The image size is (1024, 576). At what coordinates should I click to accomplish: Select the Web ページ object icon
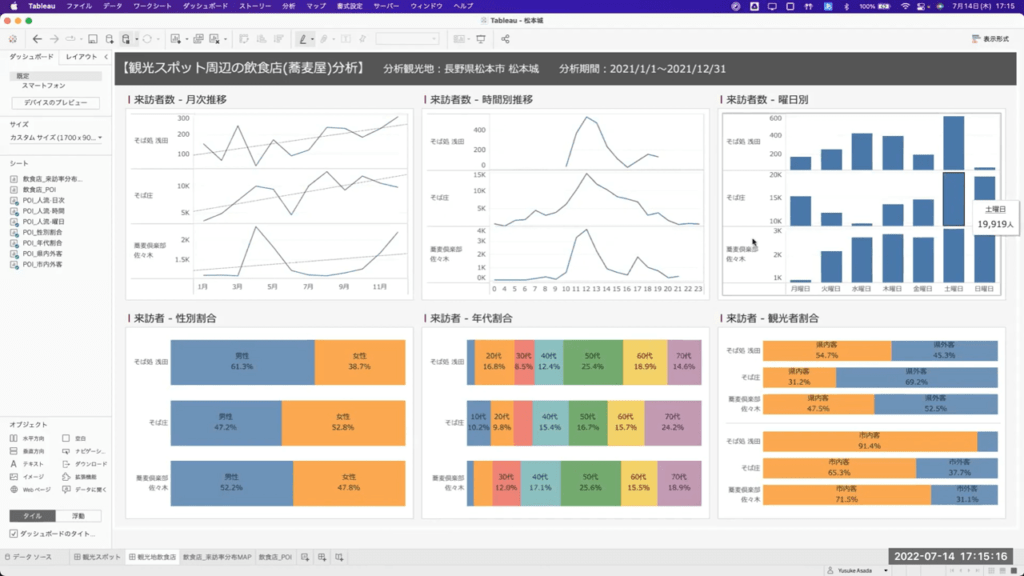14,489
